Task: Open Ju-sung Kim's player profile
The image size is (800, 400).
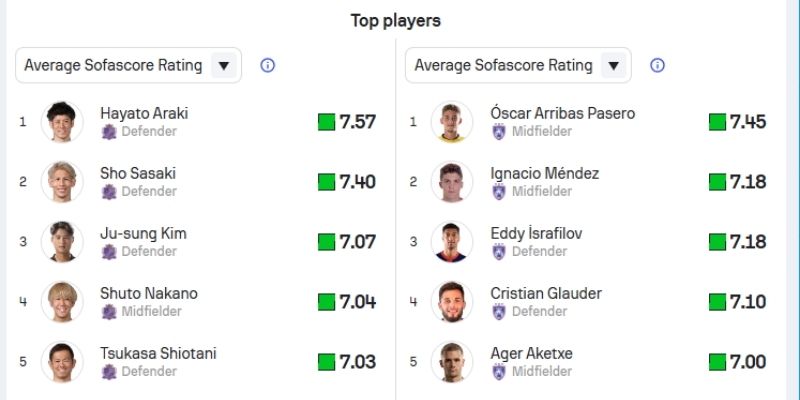Action: pos(144,233)
